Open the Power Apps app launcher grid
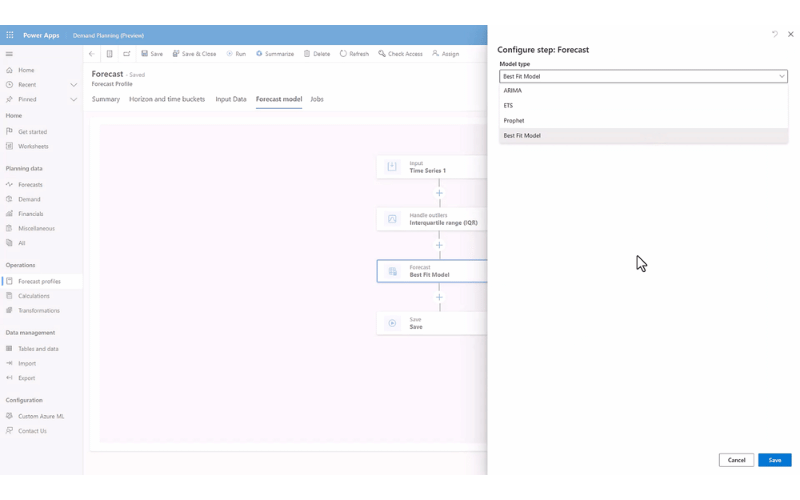 (x=10, y=35)
